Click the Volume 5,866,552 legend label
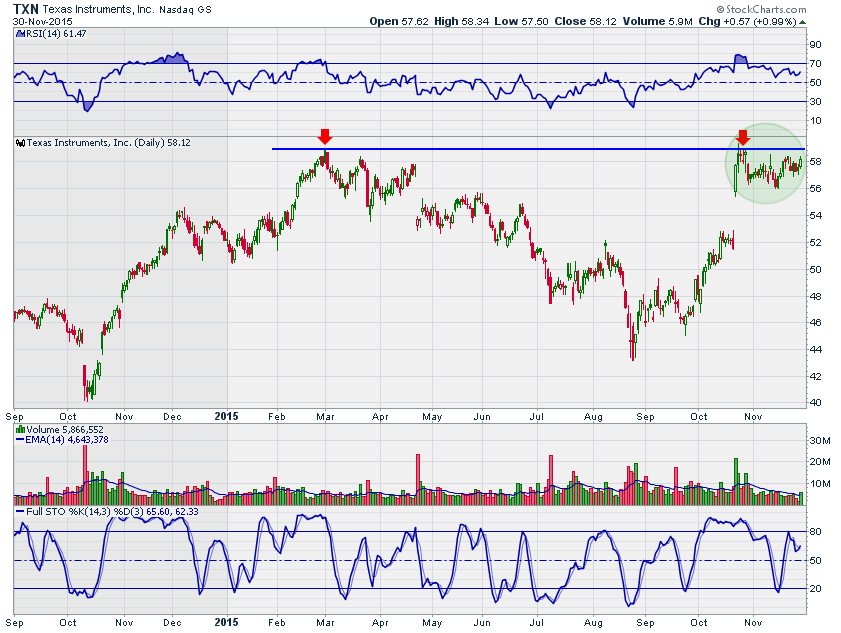841x633 pixels. click(65, 430)
